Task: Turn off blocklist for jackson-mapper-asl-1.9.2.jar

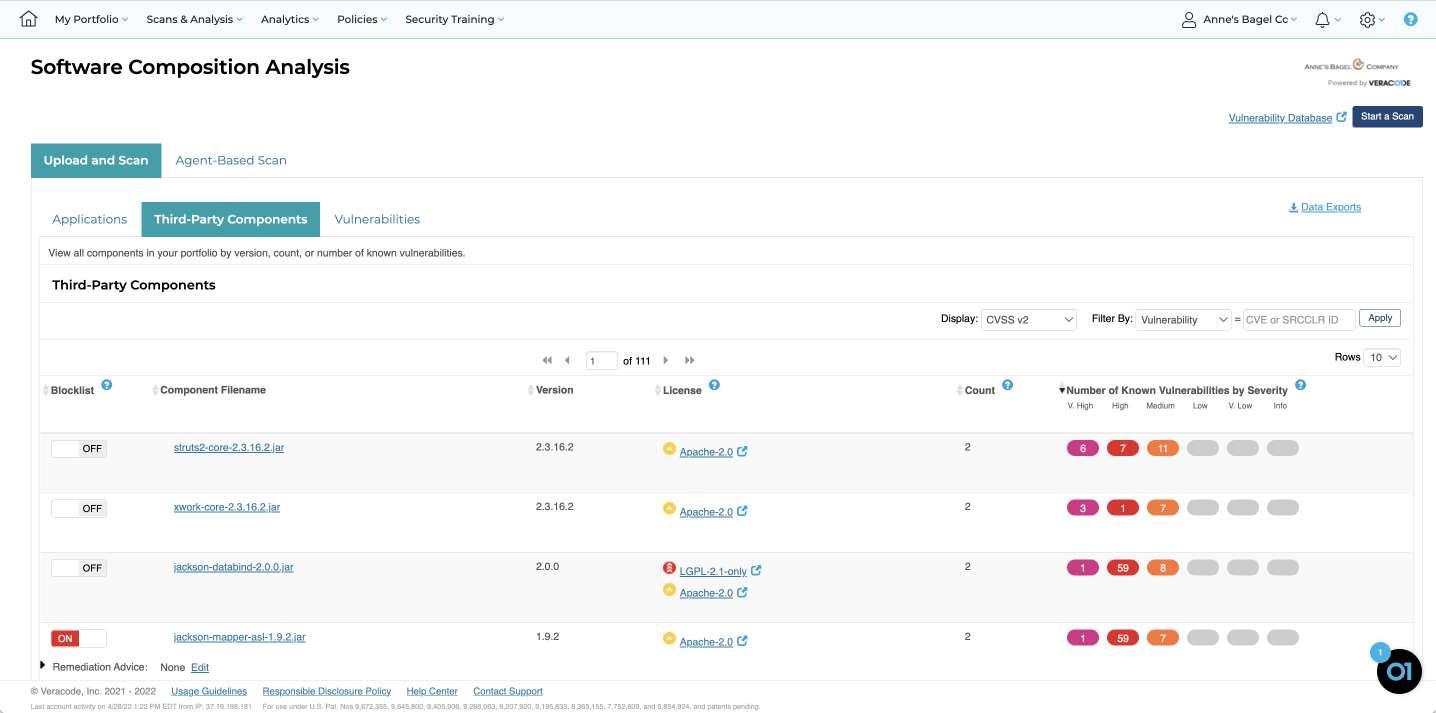Action: pyautogui.click(x=79, y=638)
